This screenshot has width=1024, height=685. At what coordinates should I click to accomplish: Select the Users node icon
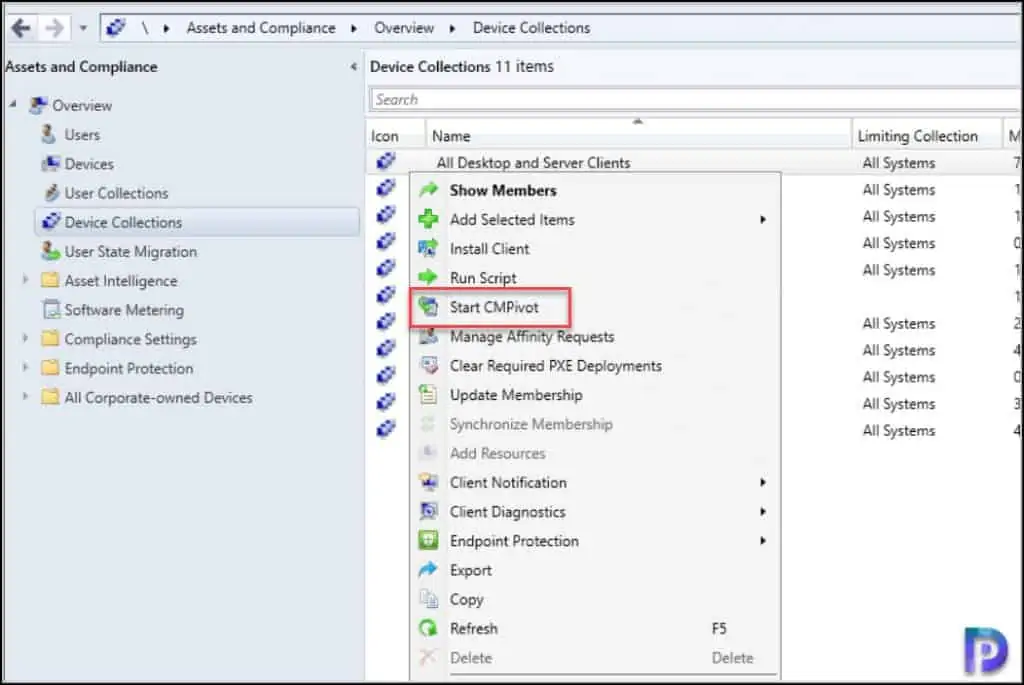[x=49, y=135]
